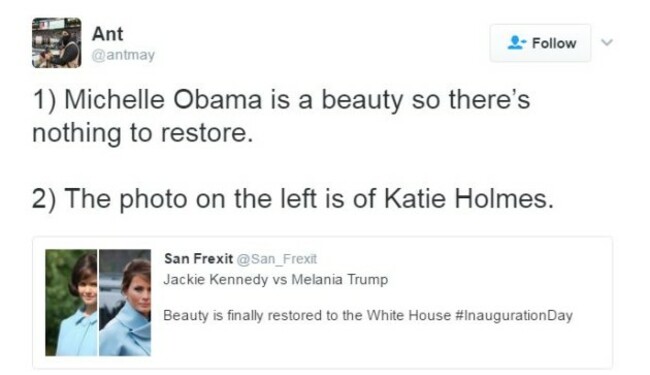Click the person-plus icon inside Follow

pos(516,43)
